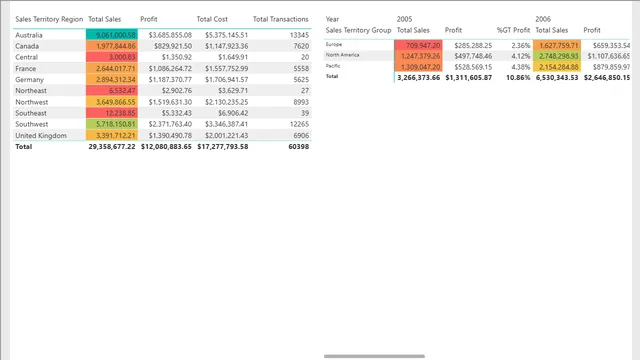Select the United Kingdom row label
The width and height of the screenshot is (640, 360).
(41, 136)
